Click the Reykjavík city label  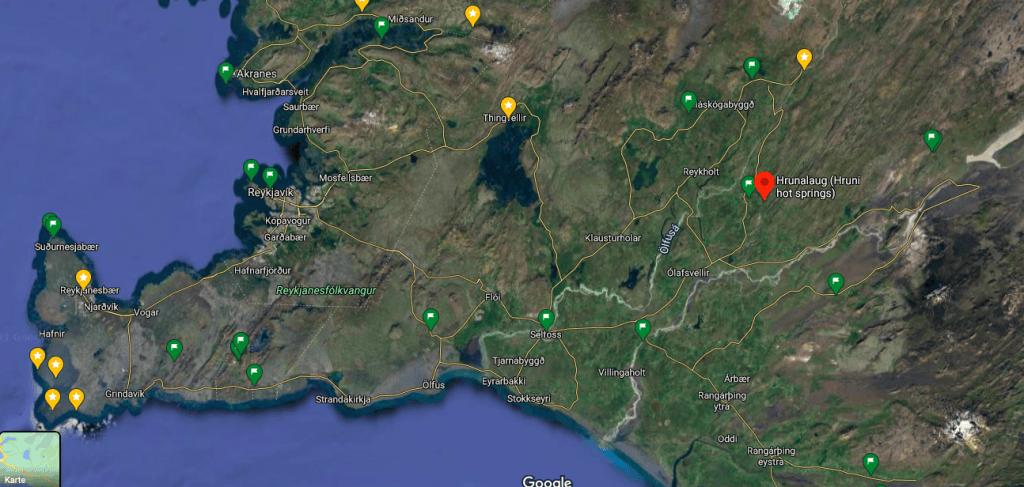[x=271, y=193]
